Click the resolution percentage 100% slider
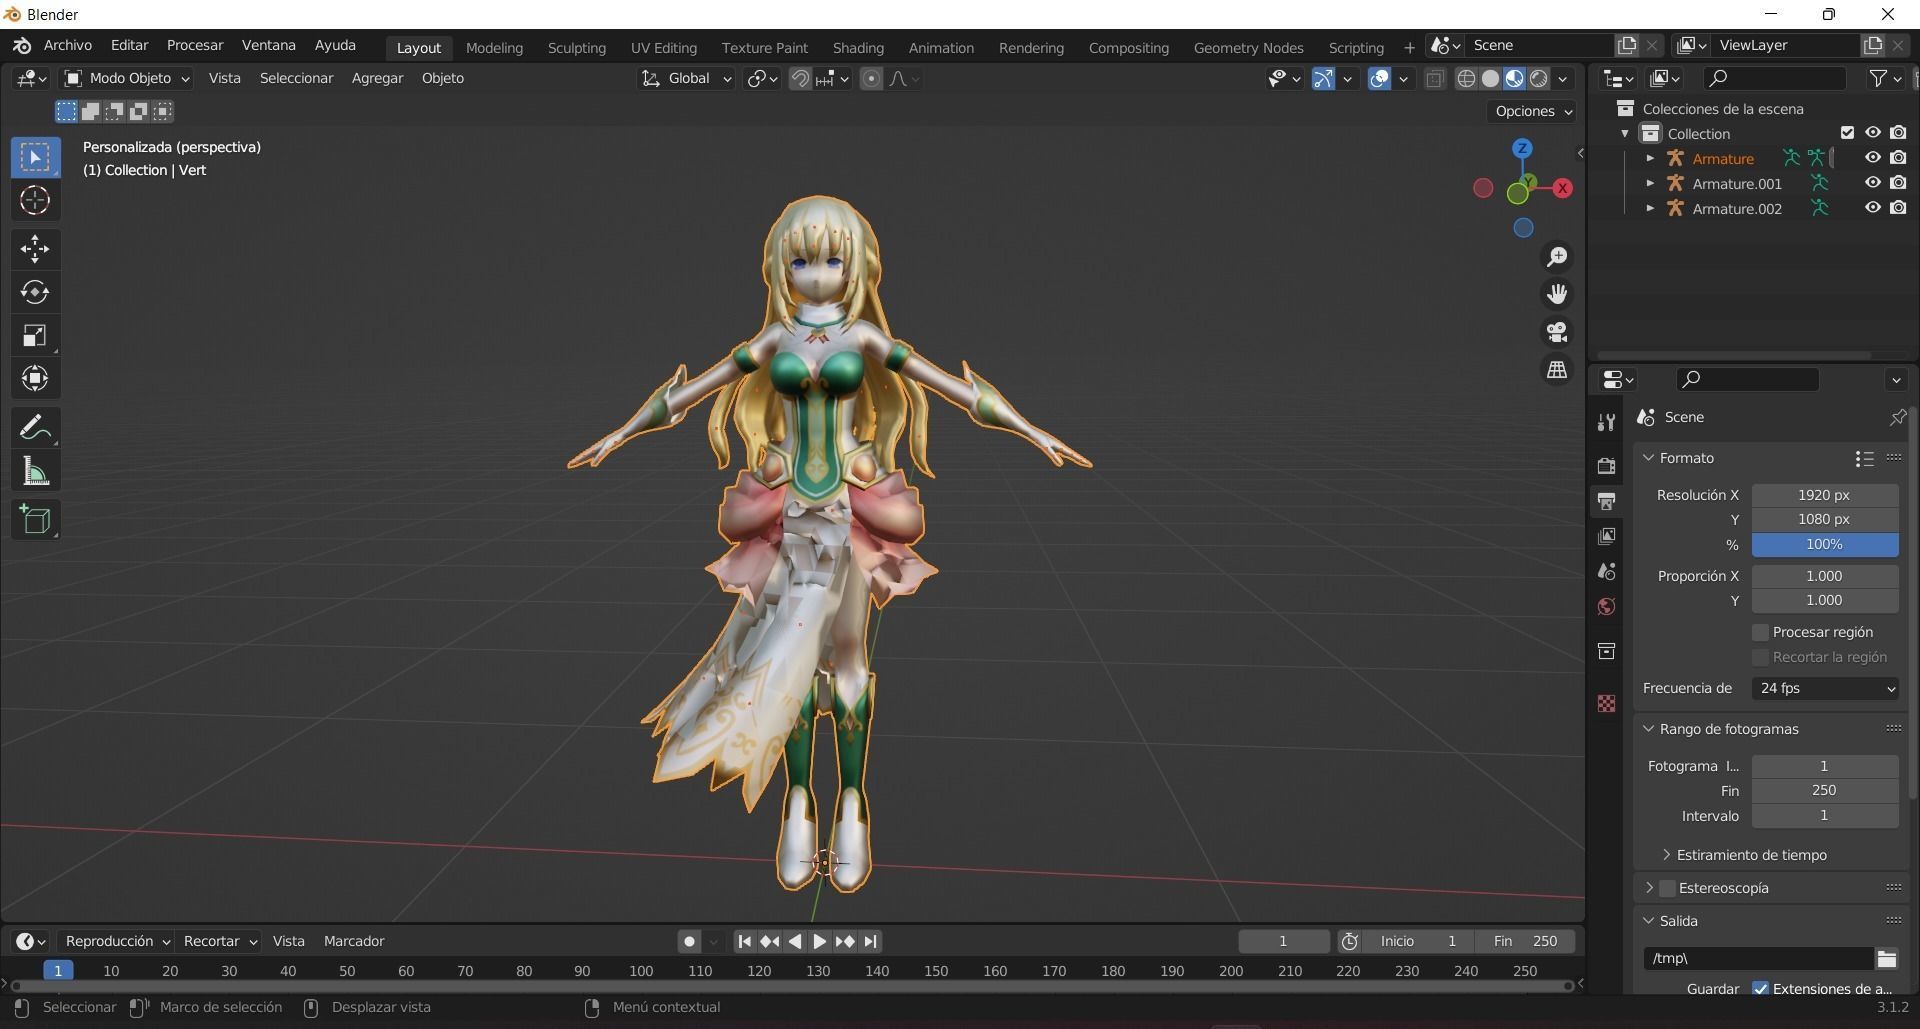This screenshot has width=1920, height=1029. tap(1825, 545)
